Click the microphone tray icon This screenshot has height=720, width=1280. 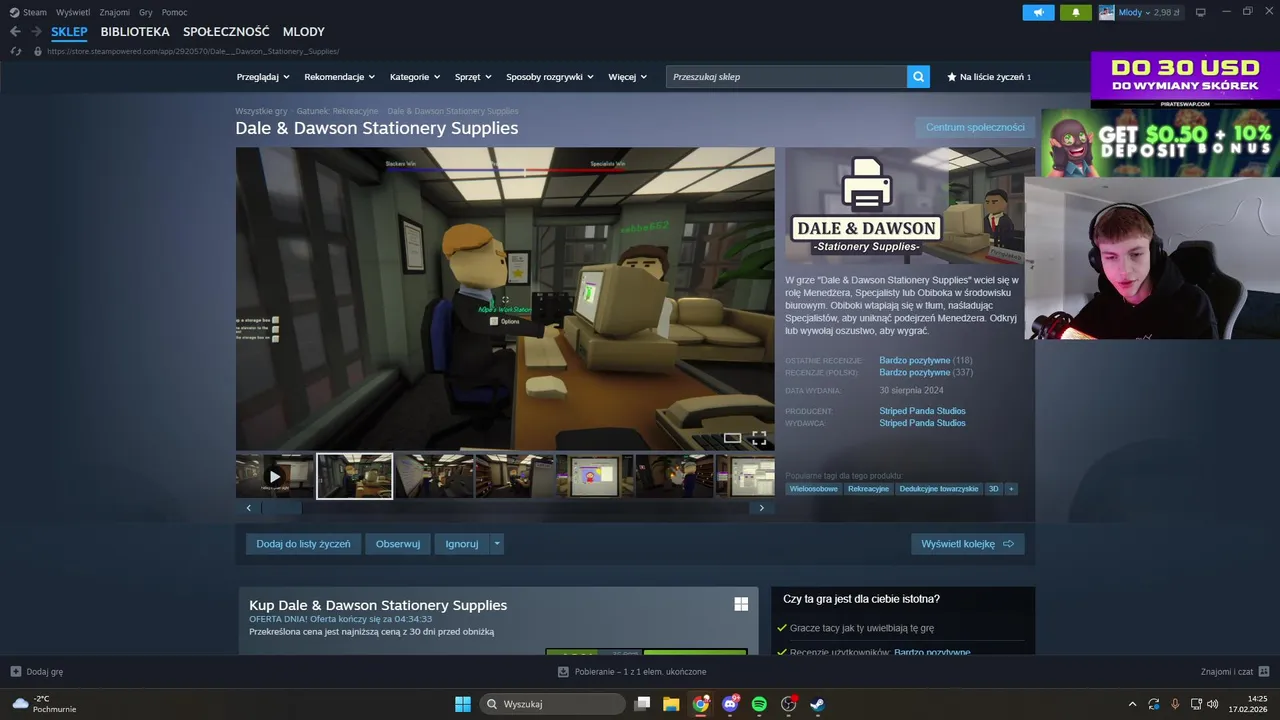[1175, 704]
